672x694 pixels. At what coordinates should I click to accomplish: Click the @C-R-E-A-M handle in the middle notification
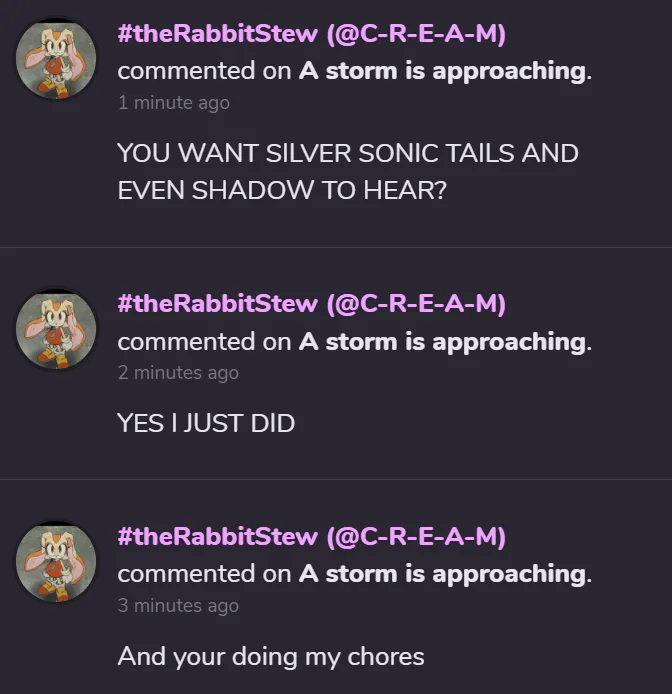(x=416, y=304)
